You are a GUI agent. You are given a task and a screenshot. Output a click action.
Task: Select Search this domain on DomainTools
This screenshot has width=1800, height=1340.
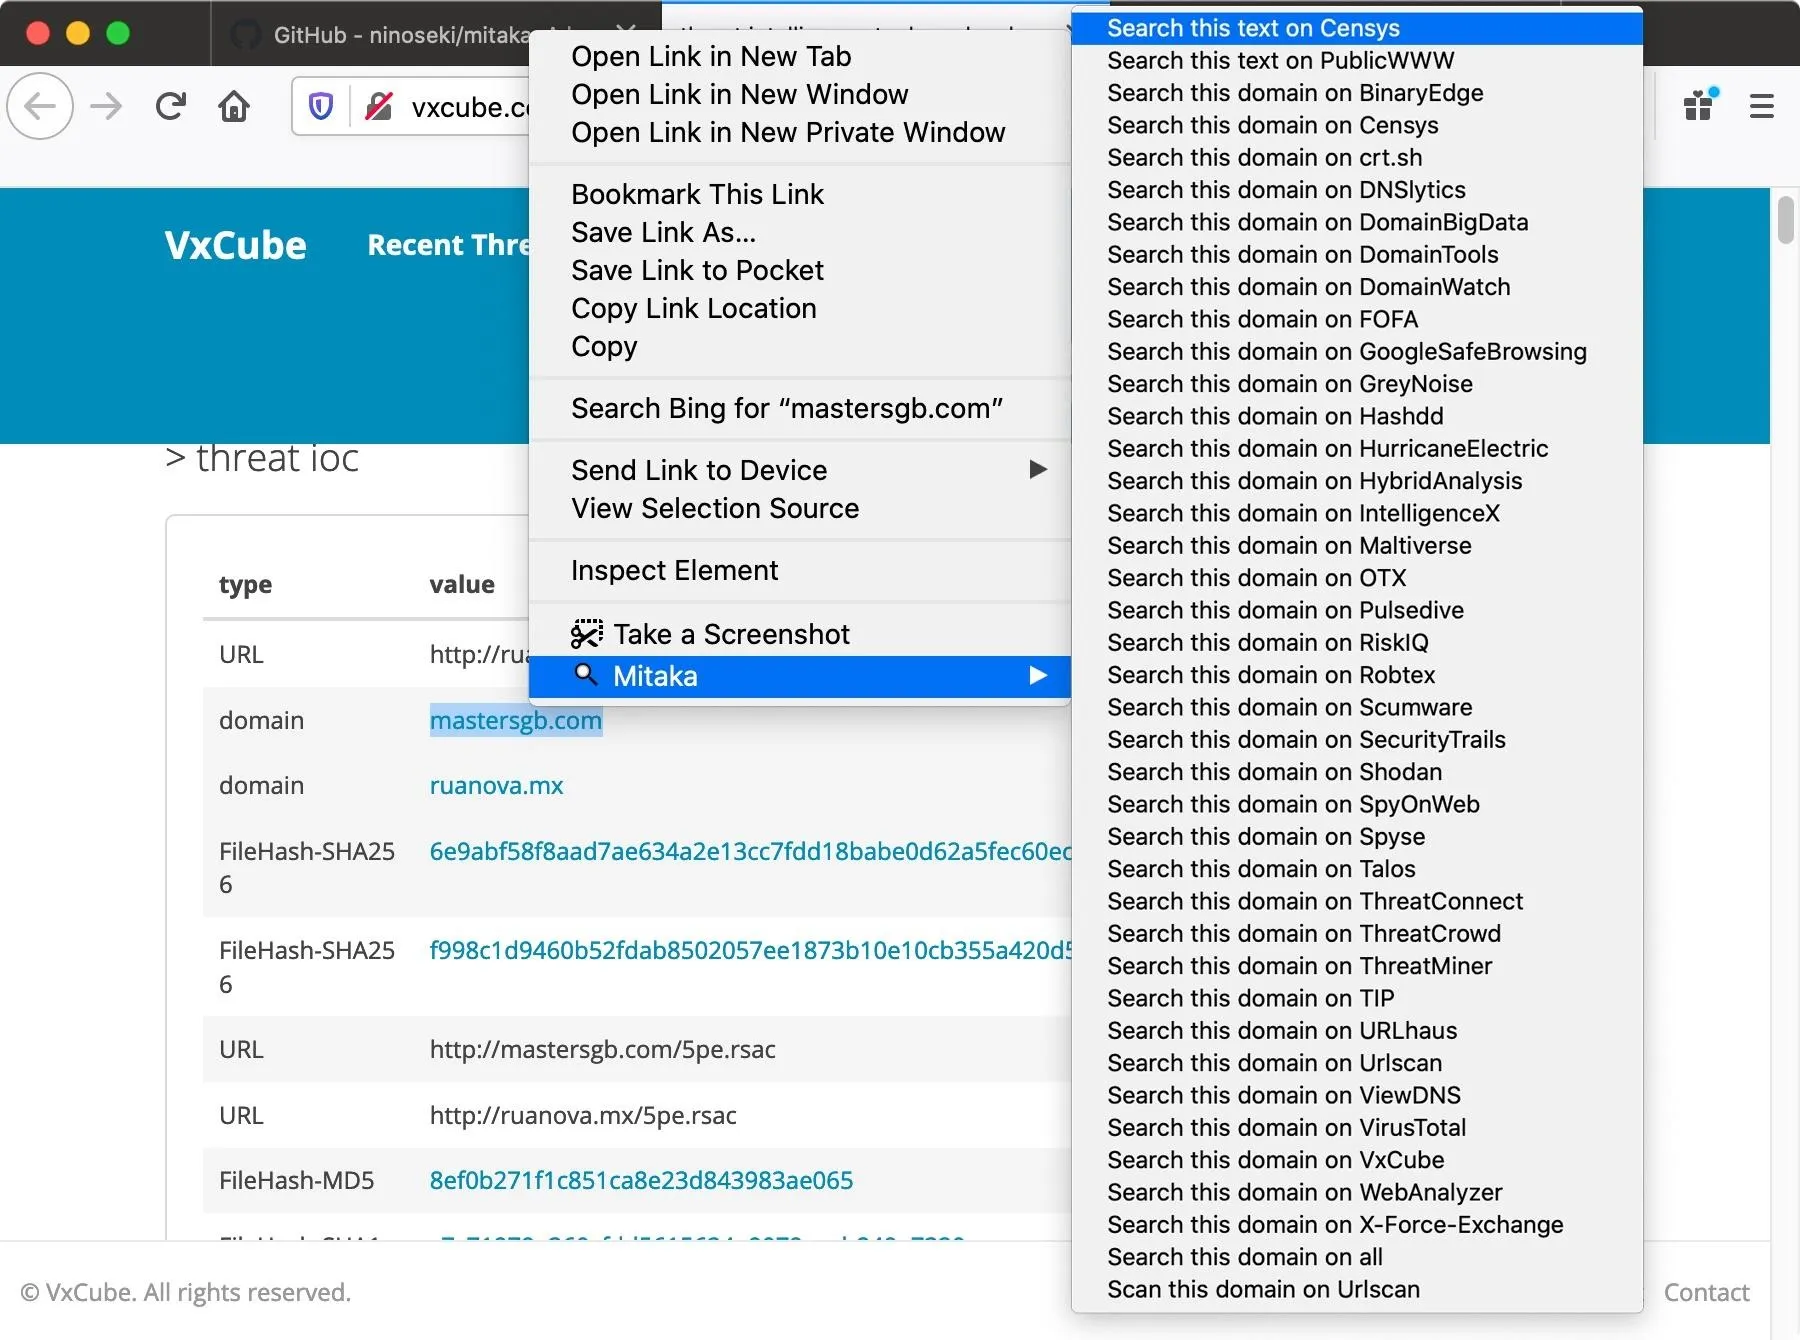point(1357,255)
